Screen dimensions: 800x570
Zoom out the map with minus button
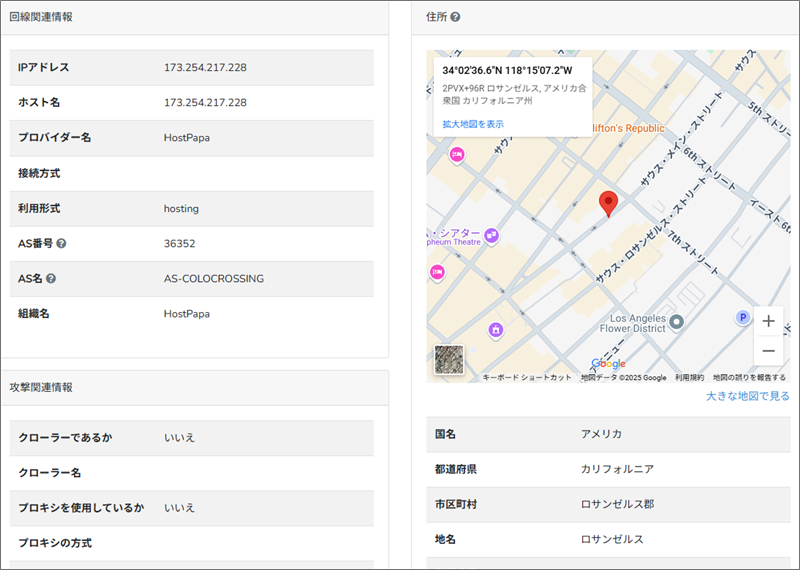tap(768, 351)
